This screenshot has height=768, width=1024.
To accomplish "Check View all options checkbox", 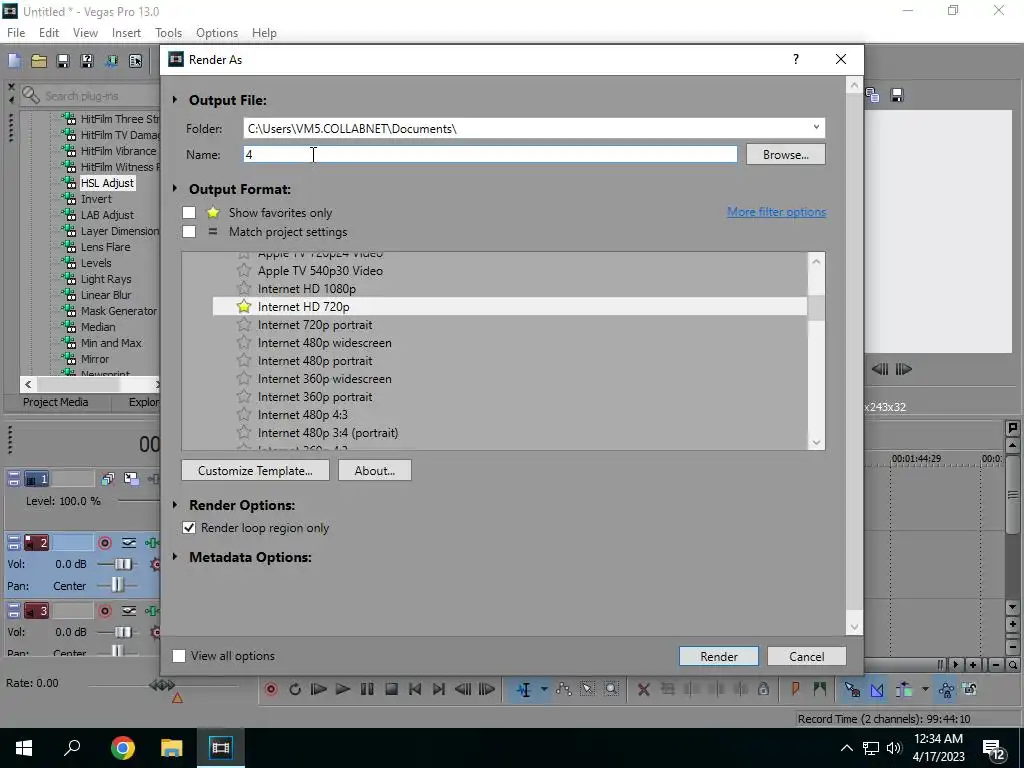I will click(178, 656).
